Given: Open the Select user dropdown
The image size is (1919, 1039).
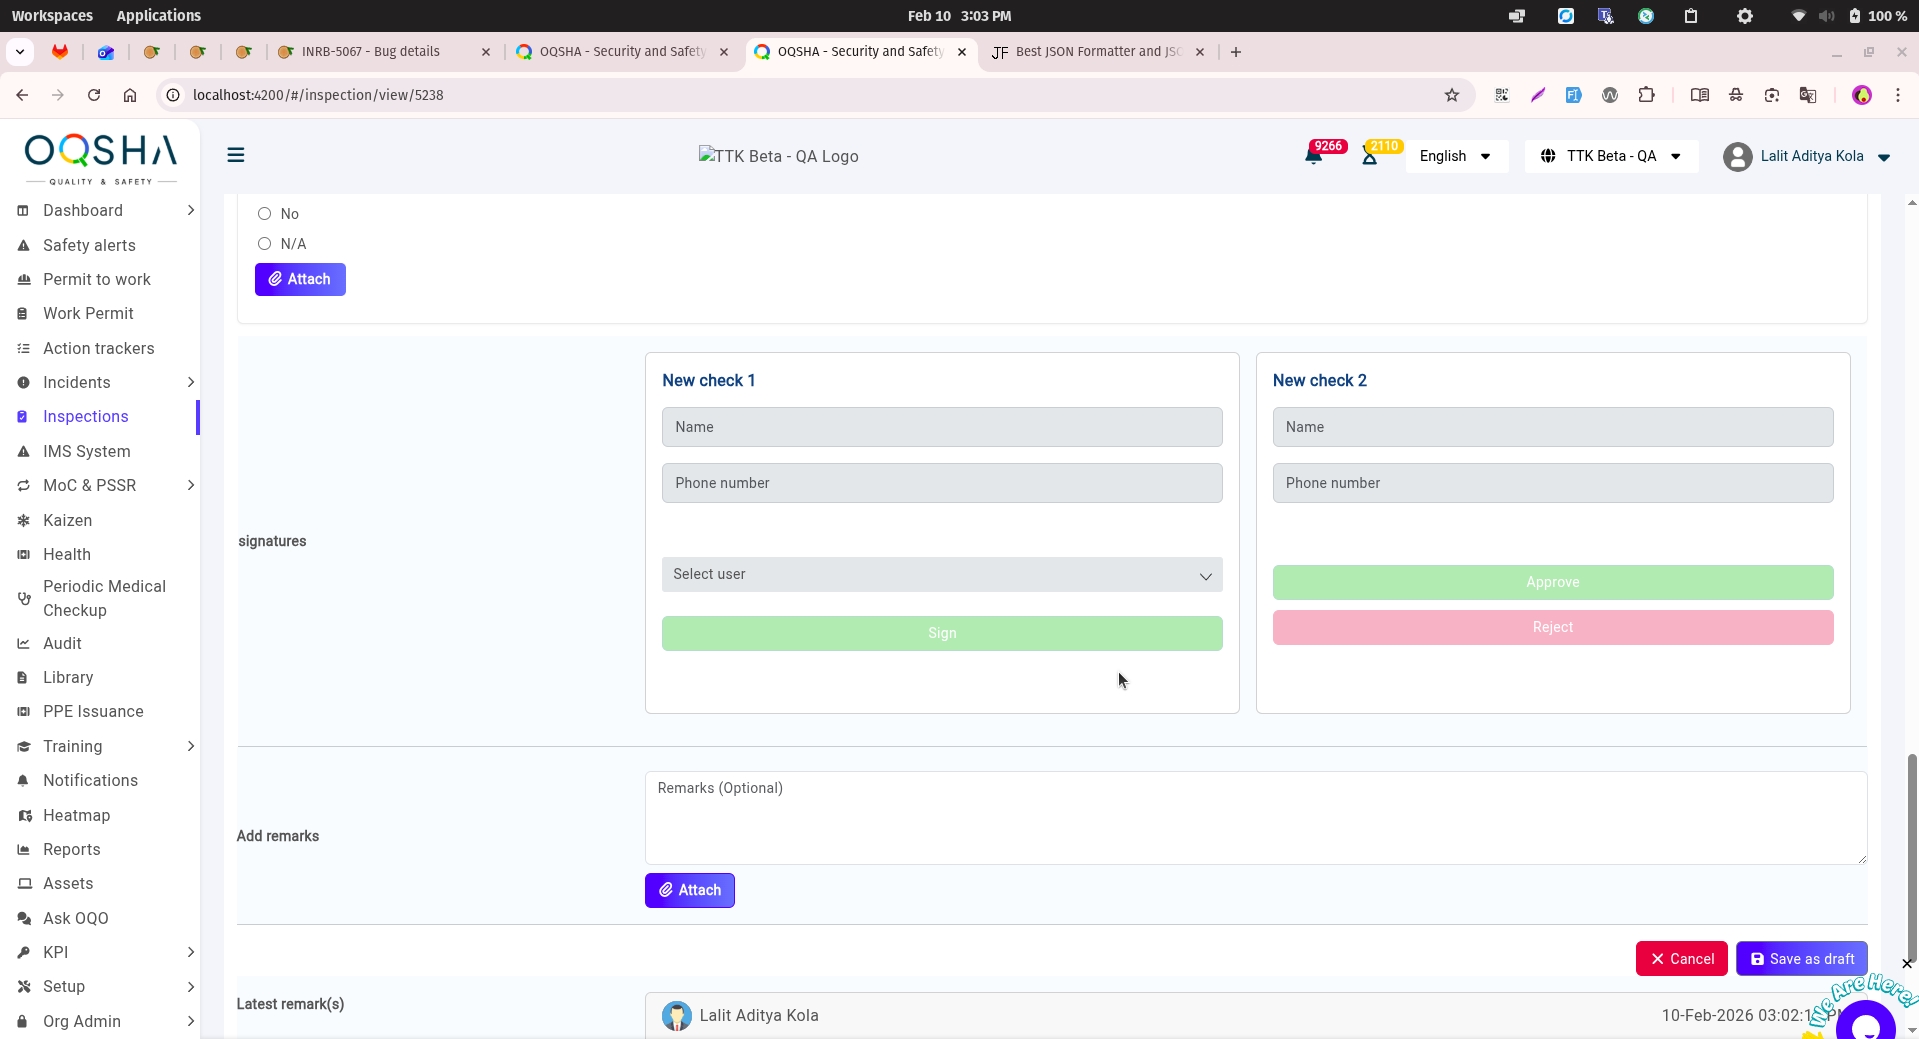Looking at the screenshot, I should click(x=941, y=575).
